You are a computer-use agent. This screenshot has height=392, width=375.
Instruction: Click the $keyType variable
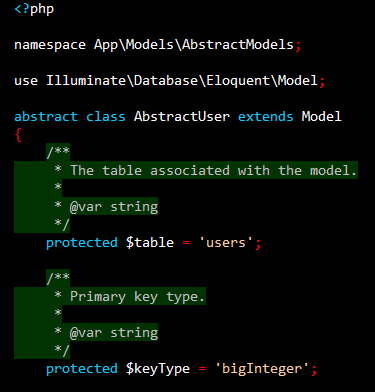coord(158,369)
